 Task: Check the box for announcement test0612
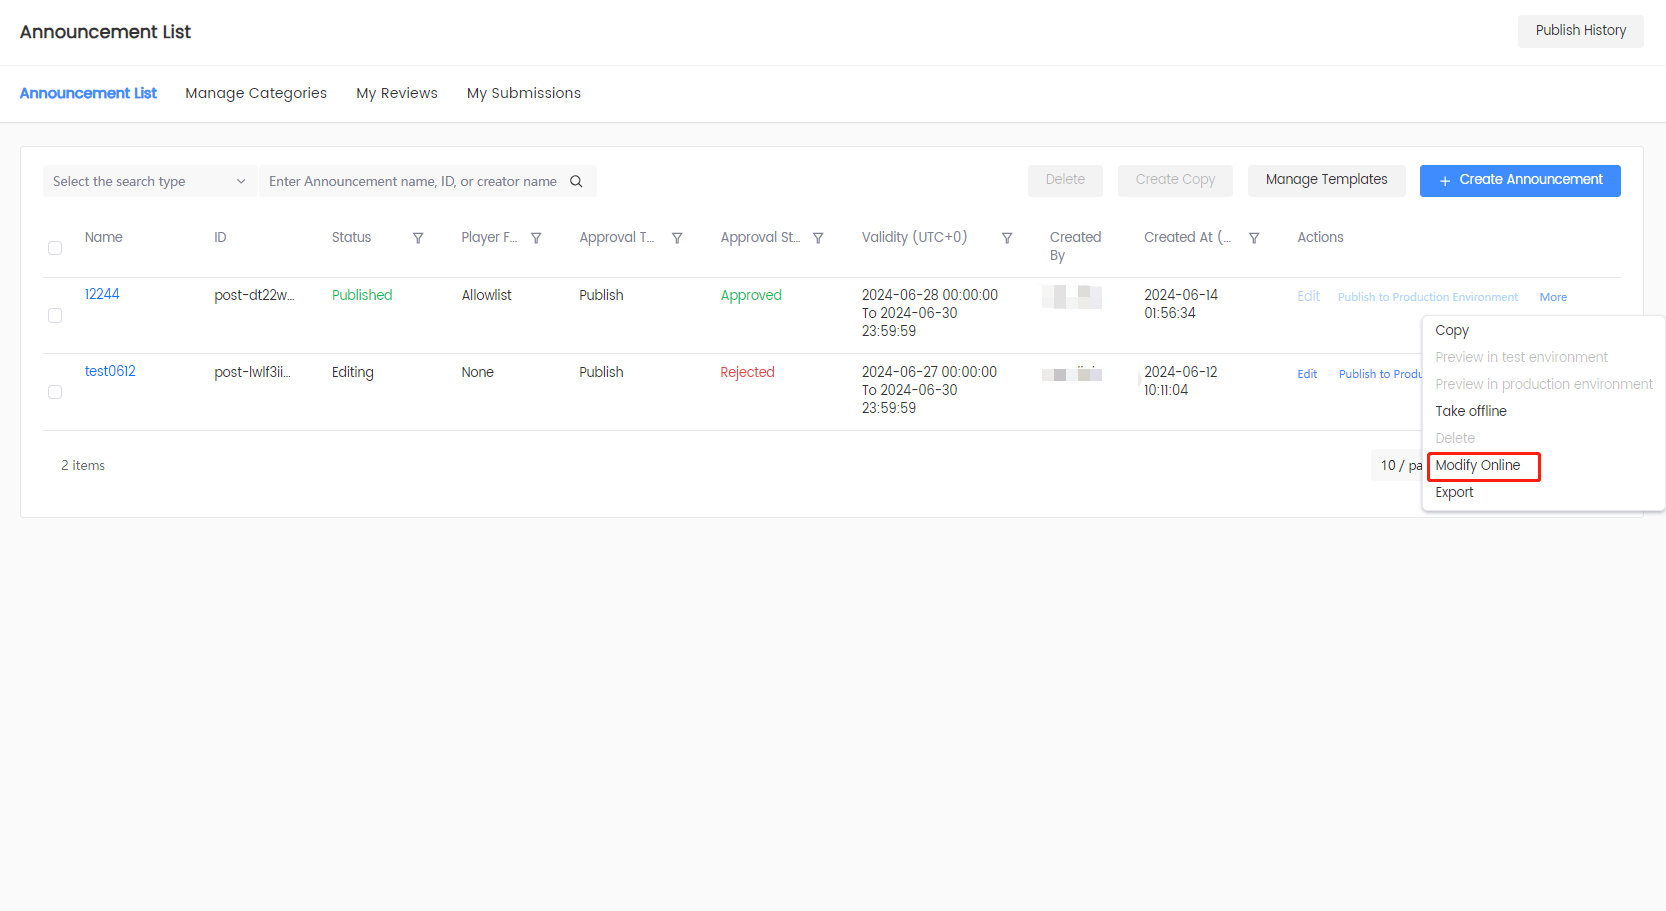tap(55, 392)
